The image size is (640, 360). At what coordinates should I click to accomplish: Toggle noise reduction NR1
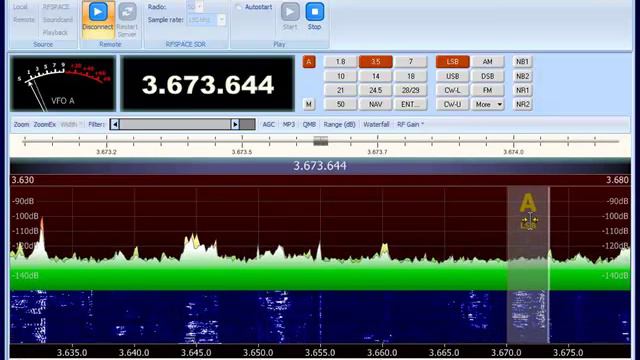[x=522, y=90]
